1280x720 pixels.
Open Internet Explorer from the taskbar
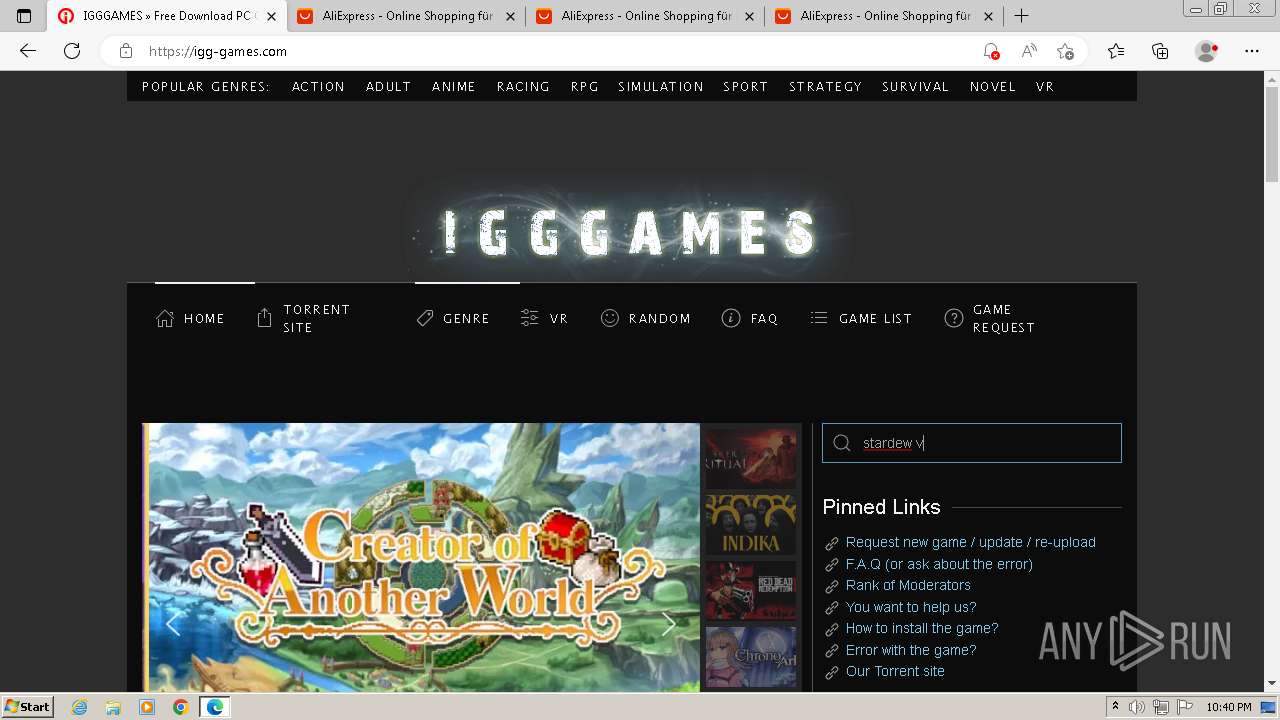pyautogui.click(x=80, y=707)
